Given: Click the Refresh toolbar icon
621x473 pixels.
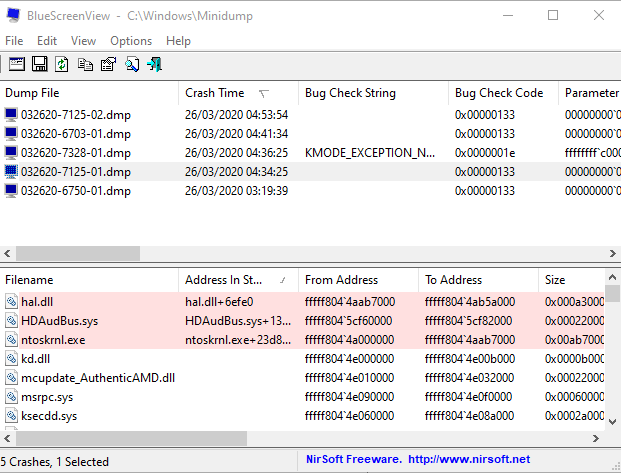Looking at the screenshot, I should 62,64.
